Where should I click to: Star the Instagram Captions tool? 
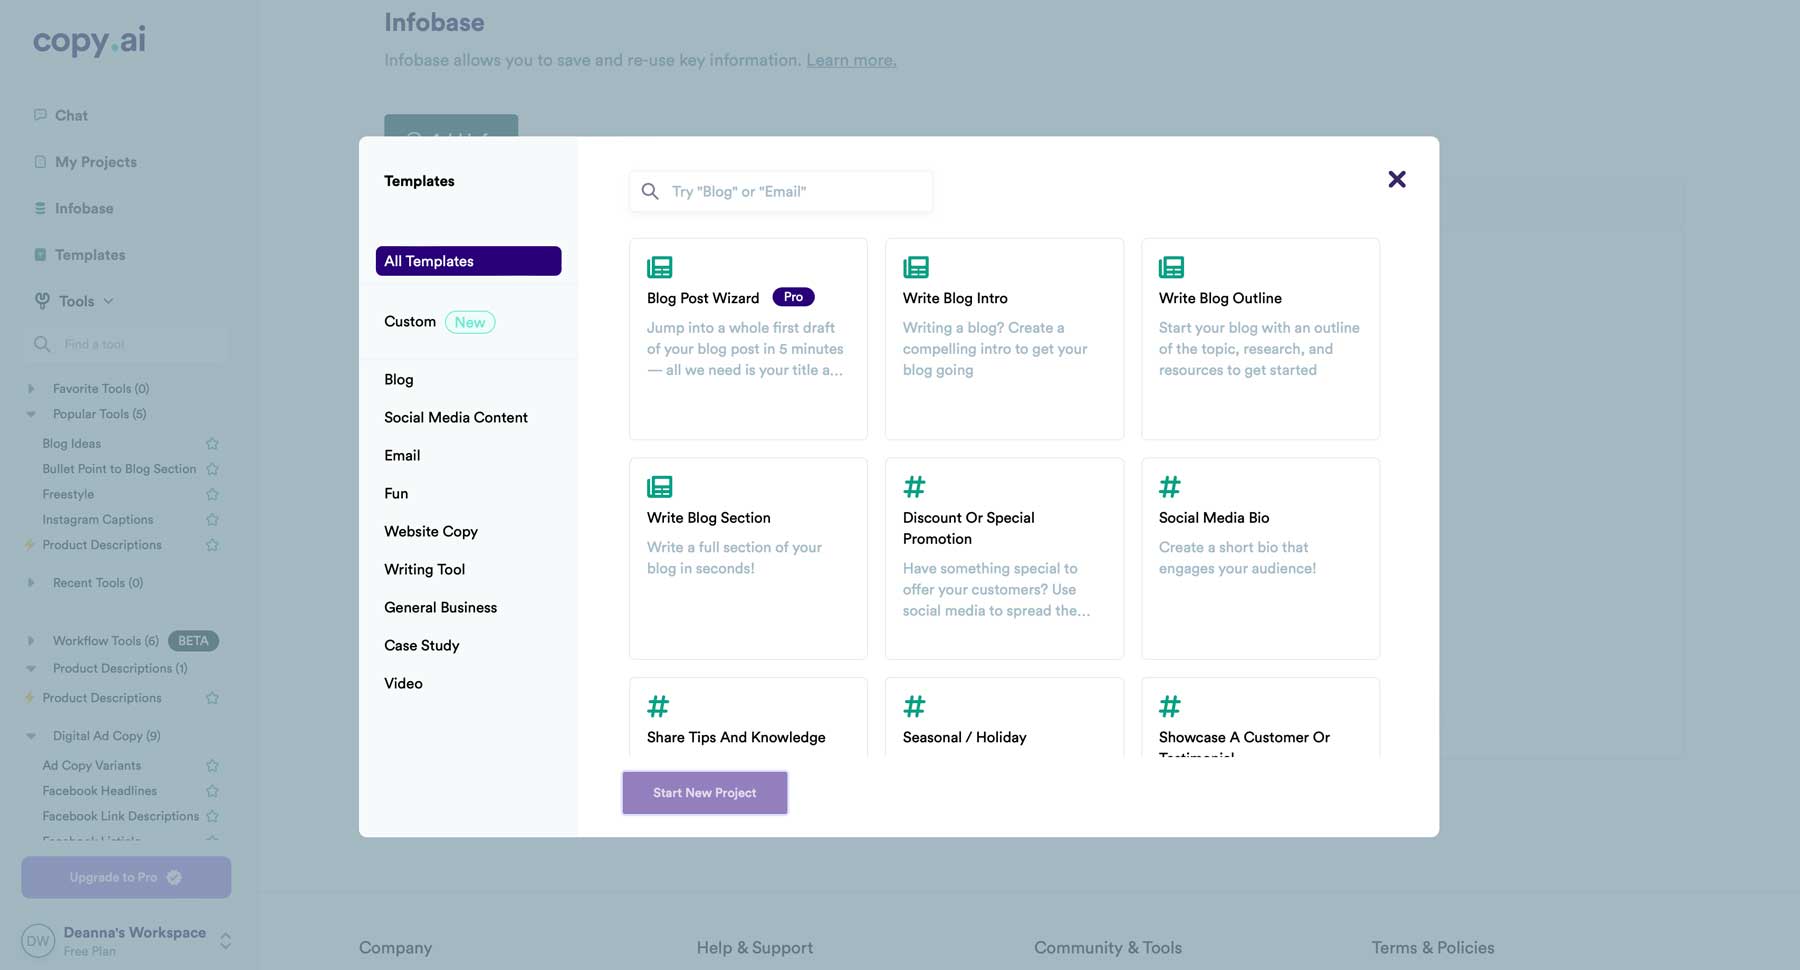212,519
